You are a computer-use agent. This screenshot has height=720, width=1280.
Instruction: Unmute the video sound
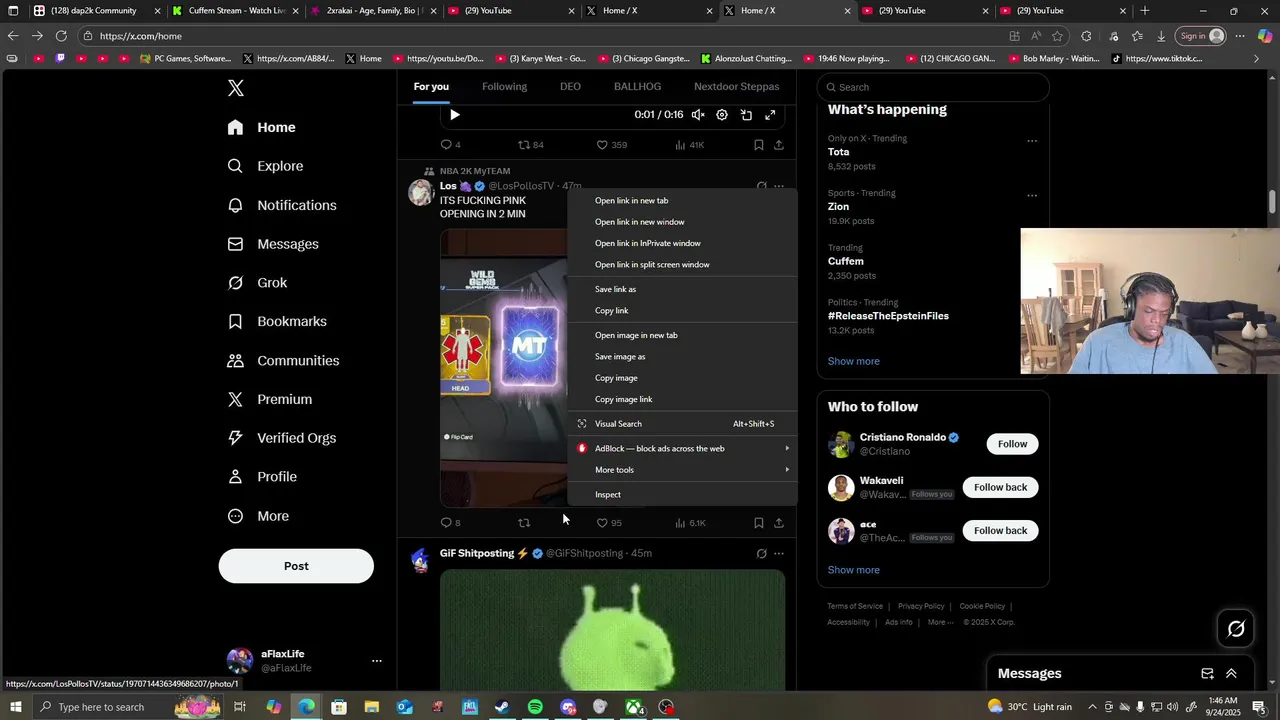(698, 115)
